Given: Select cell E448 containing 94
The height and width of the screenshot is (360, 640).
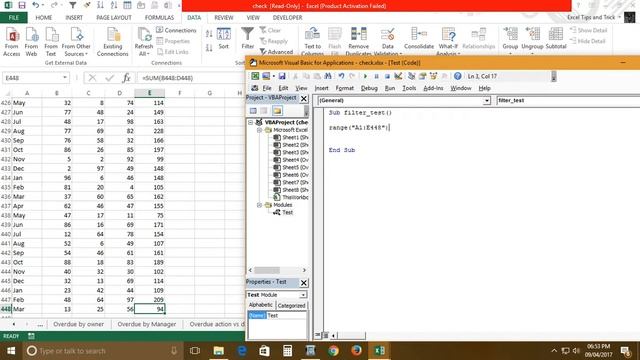Looking at the screenshot, I should tap(149, 309).
